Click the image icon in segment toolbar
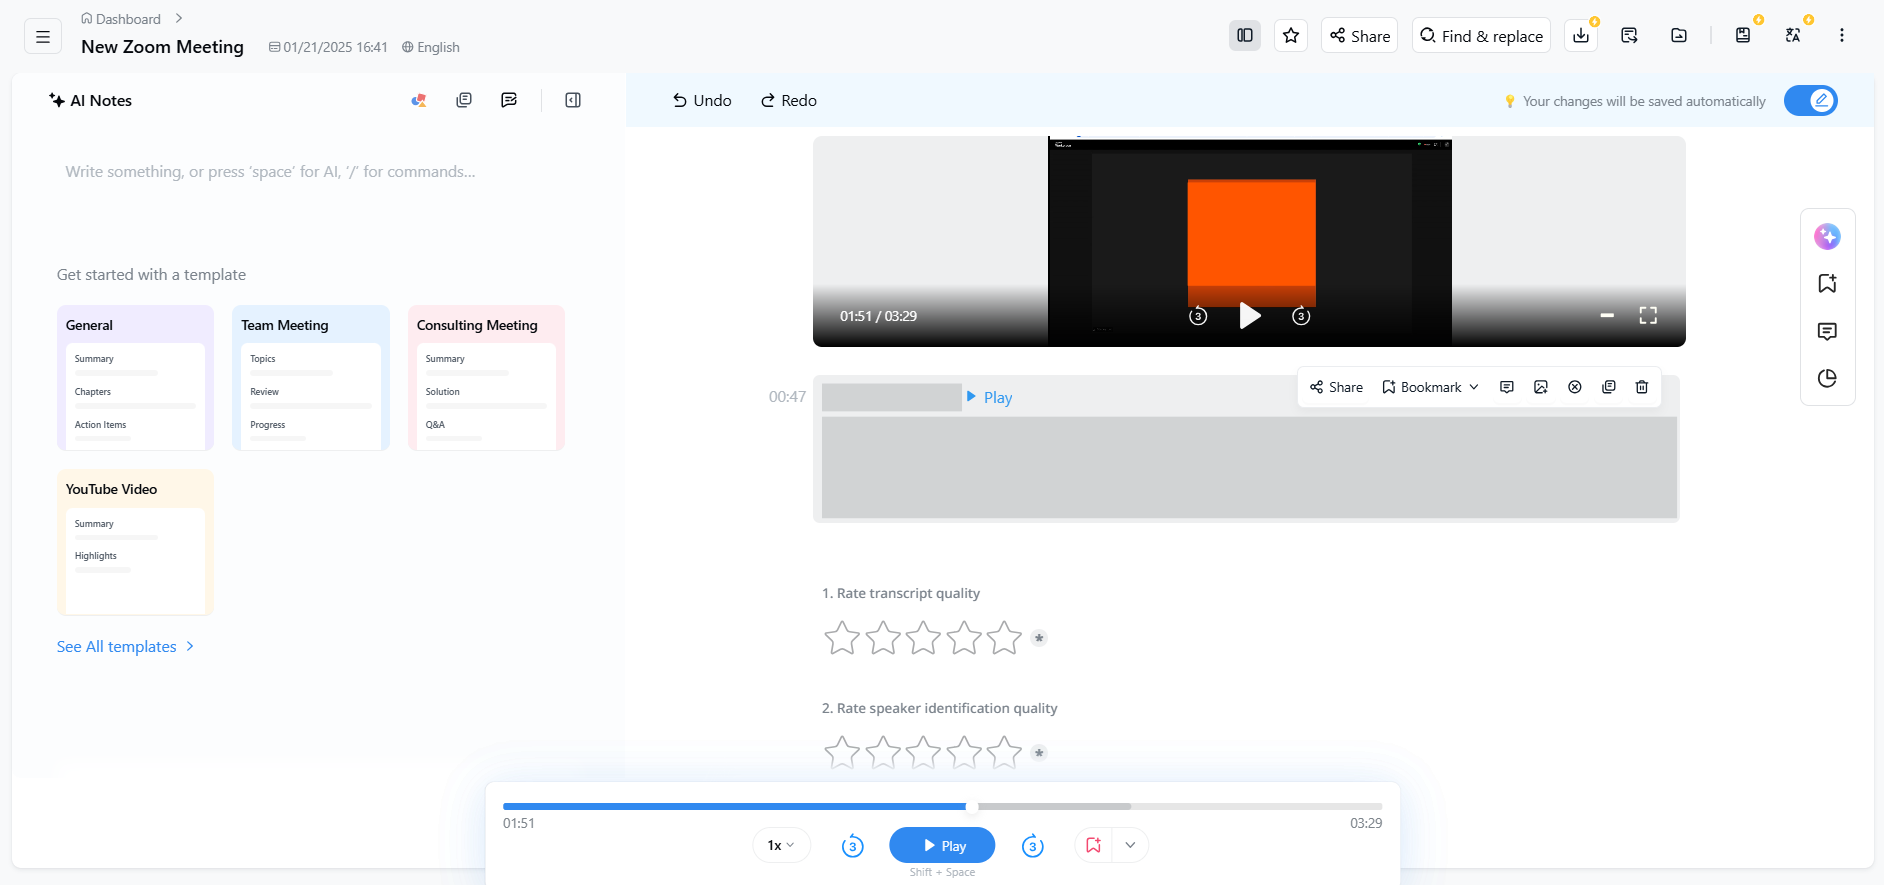This screenshot has height=885, width=1884. point(1541,387)
